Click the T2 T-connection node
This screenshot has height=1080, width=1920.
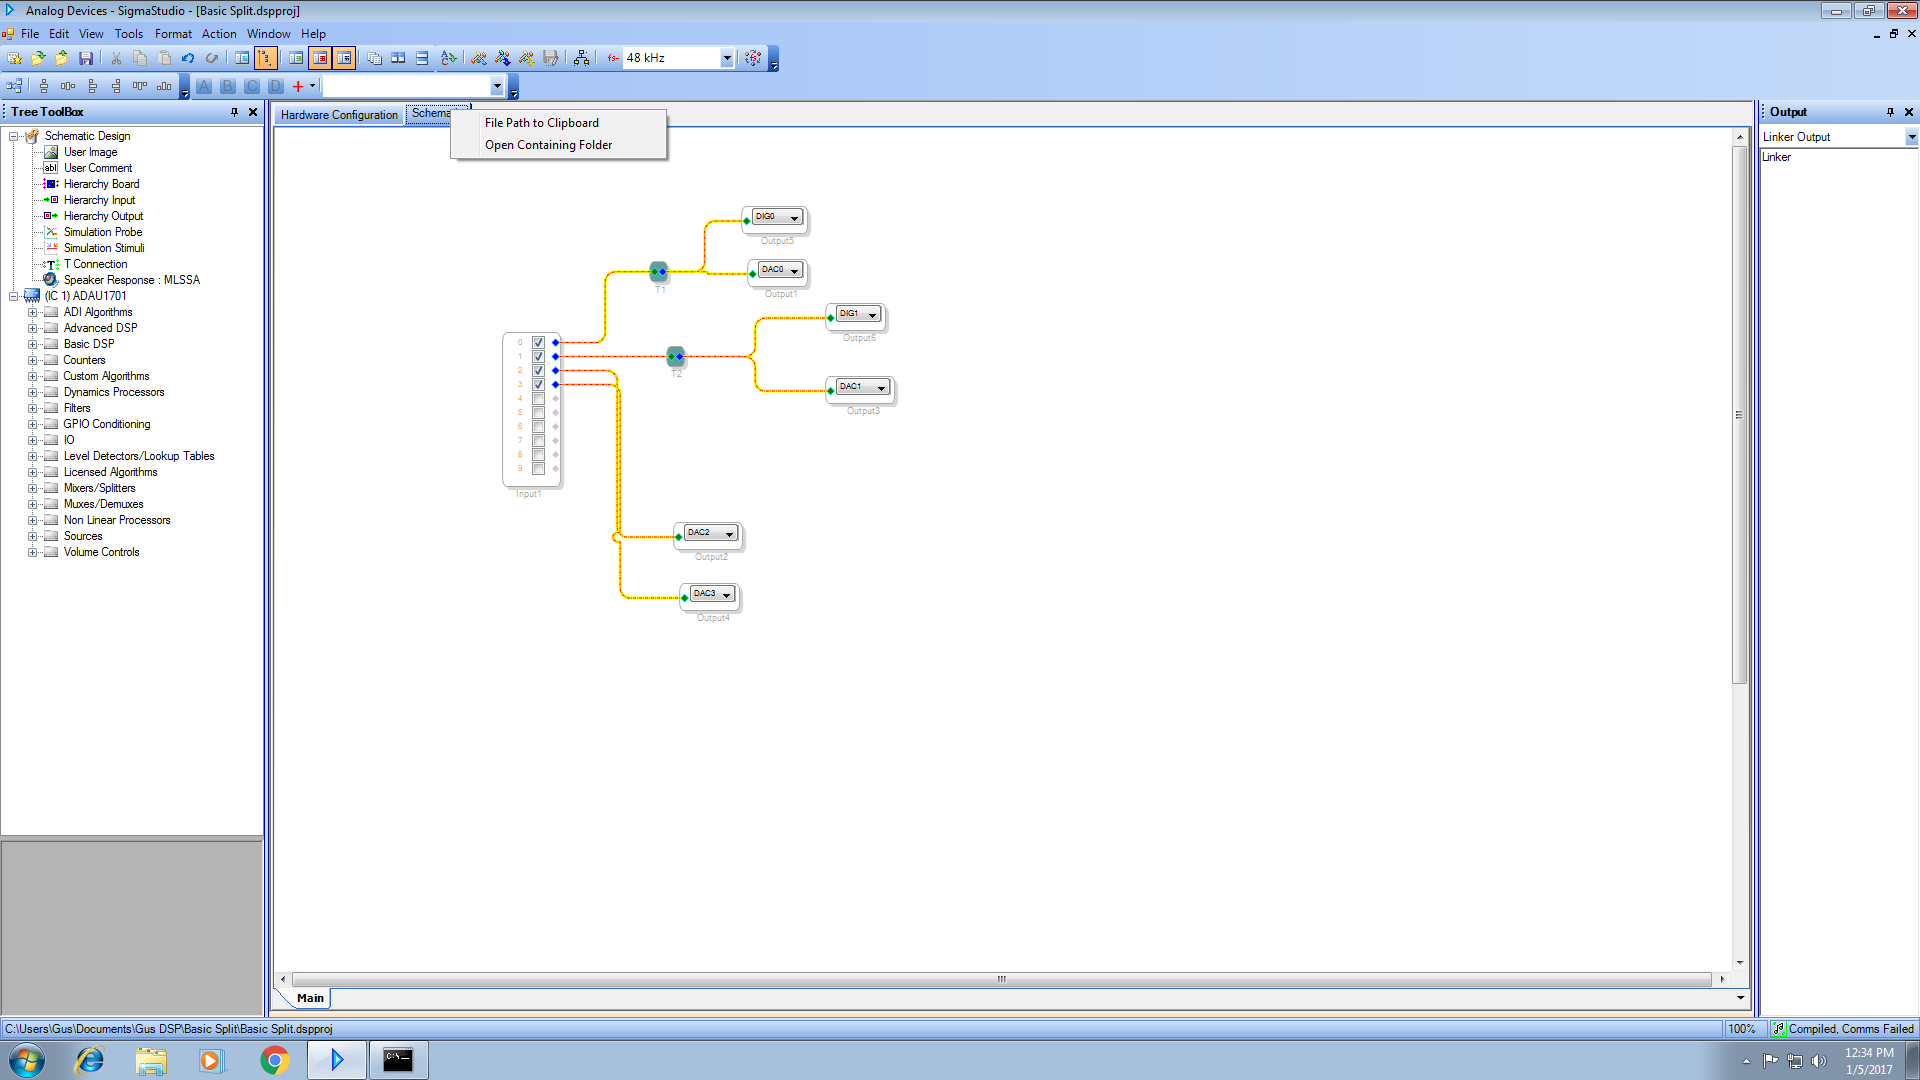pyautogui.click(x=676, y=356)
